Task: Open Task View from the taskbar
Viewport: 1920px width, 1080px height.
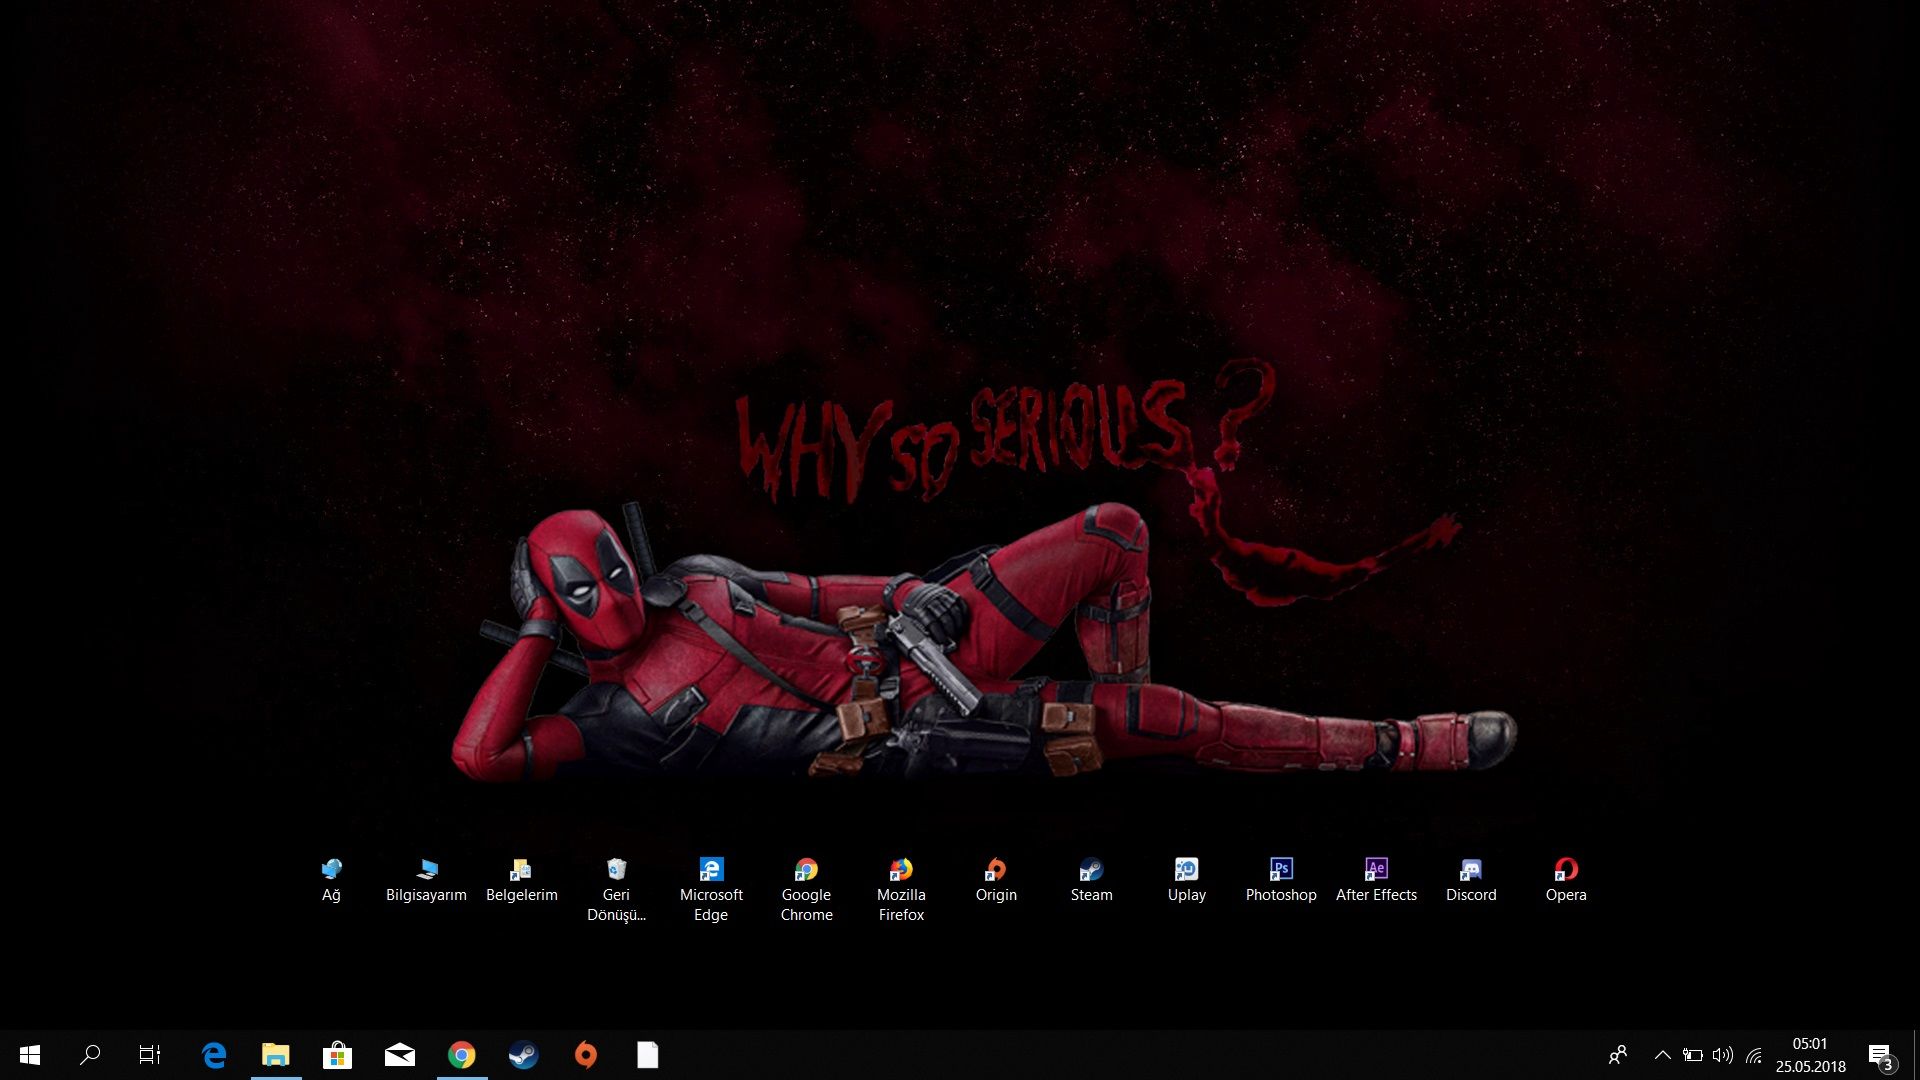Action: 150,1055
